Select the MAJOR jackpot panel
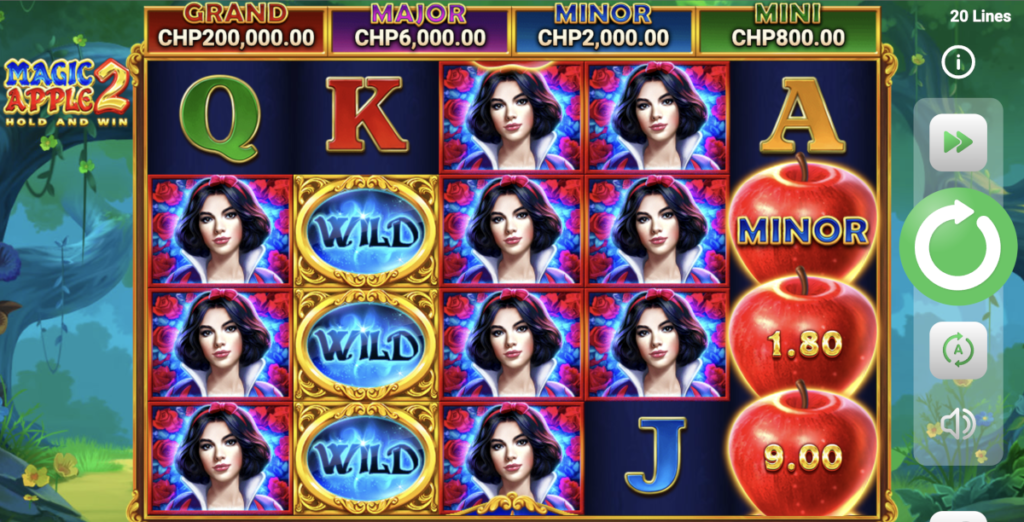 point(420,30)
